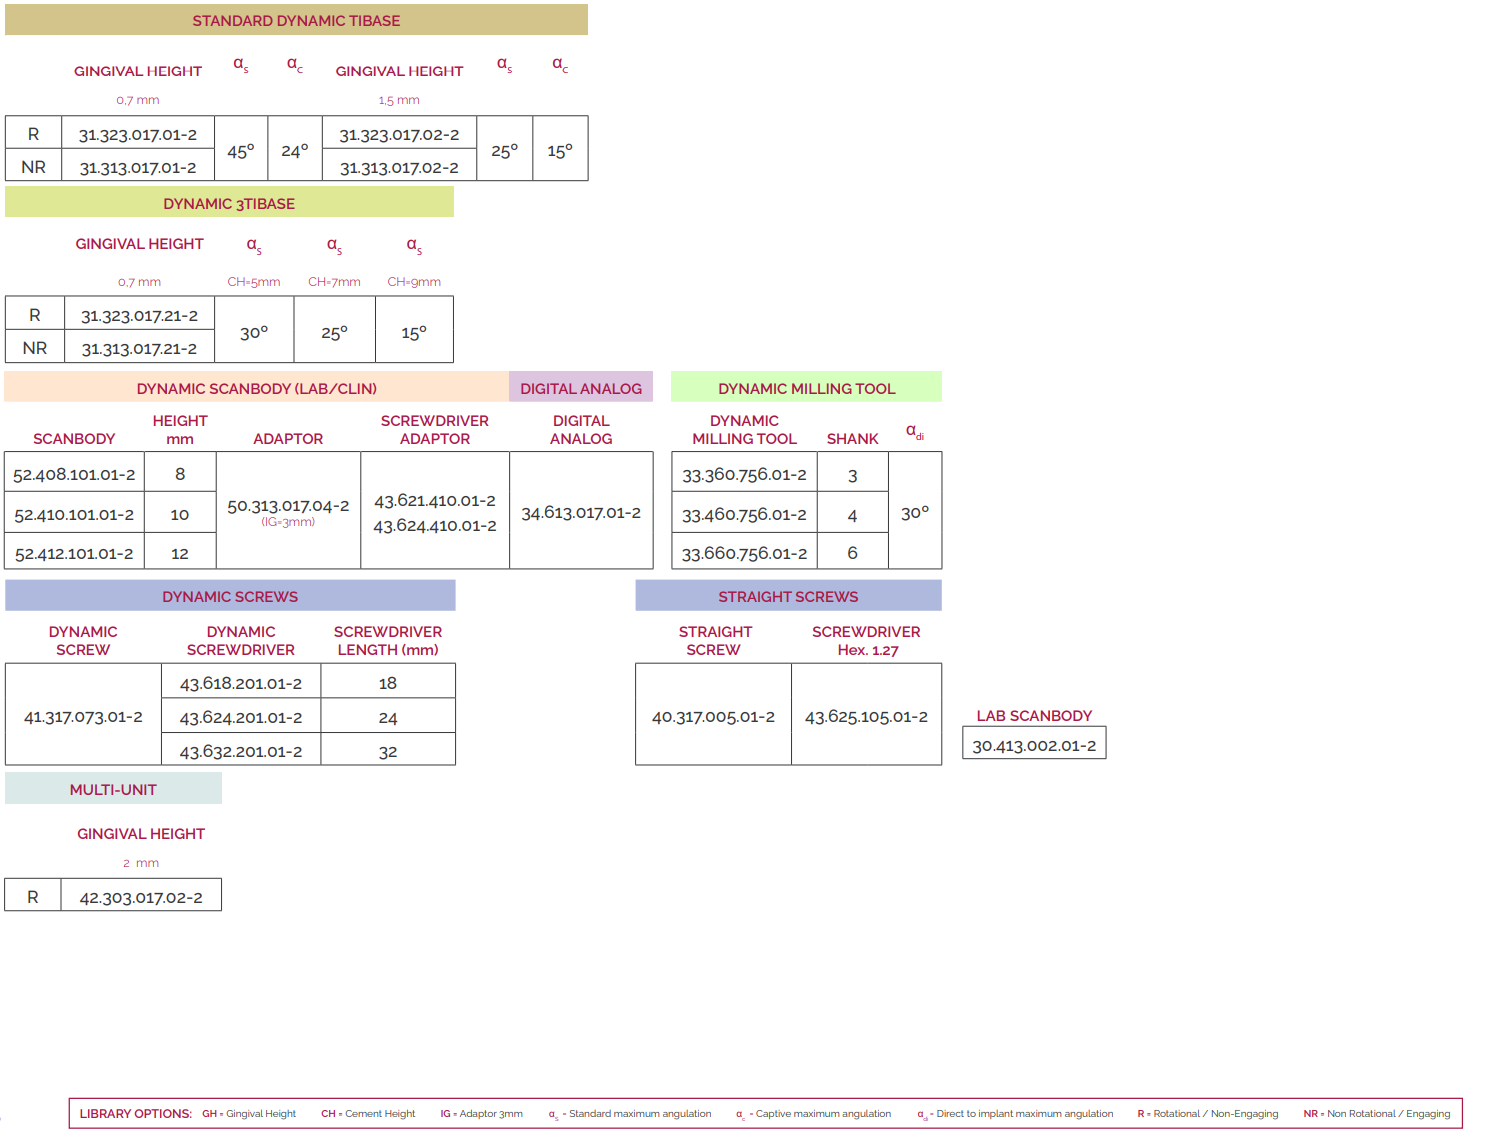Click the Dynamic Milling Tool green header
Viewport: 1497px width, 1130px height.
(806, 388)
